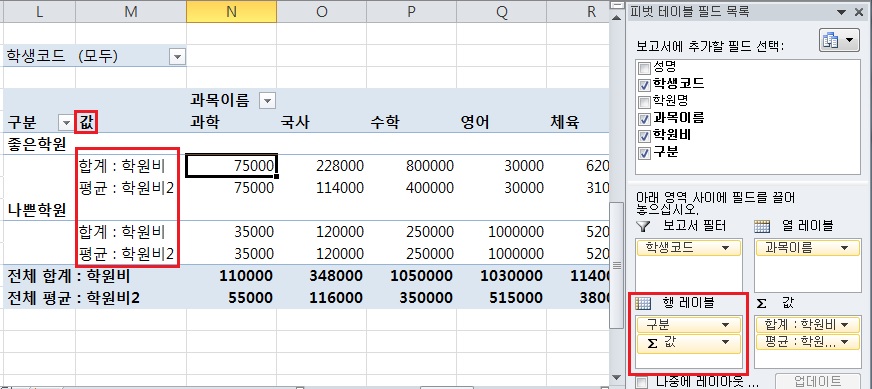
Task: Select column N header
Action: pos(231,12)
